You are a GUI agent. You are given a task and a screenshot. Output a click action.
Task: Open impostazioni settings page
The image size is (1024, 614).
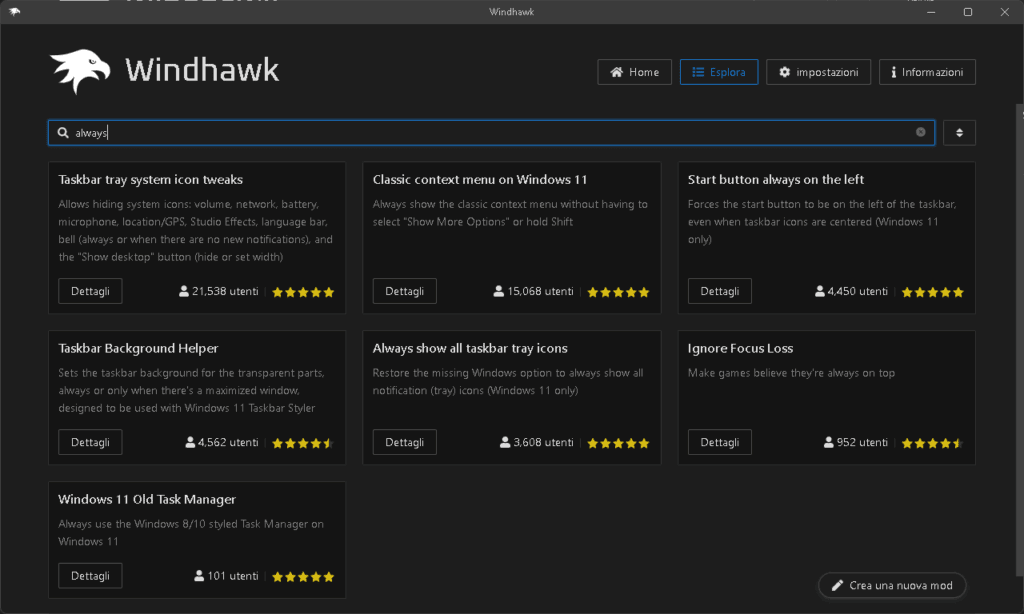[x=818, y=72]
